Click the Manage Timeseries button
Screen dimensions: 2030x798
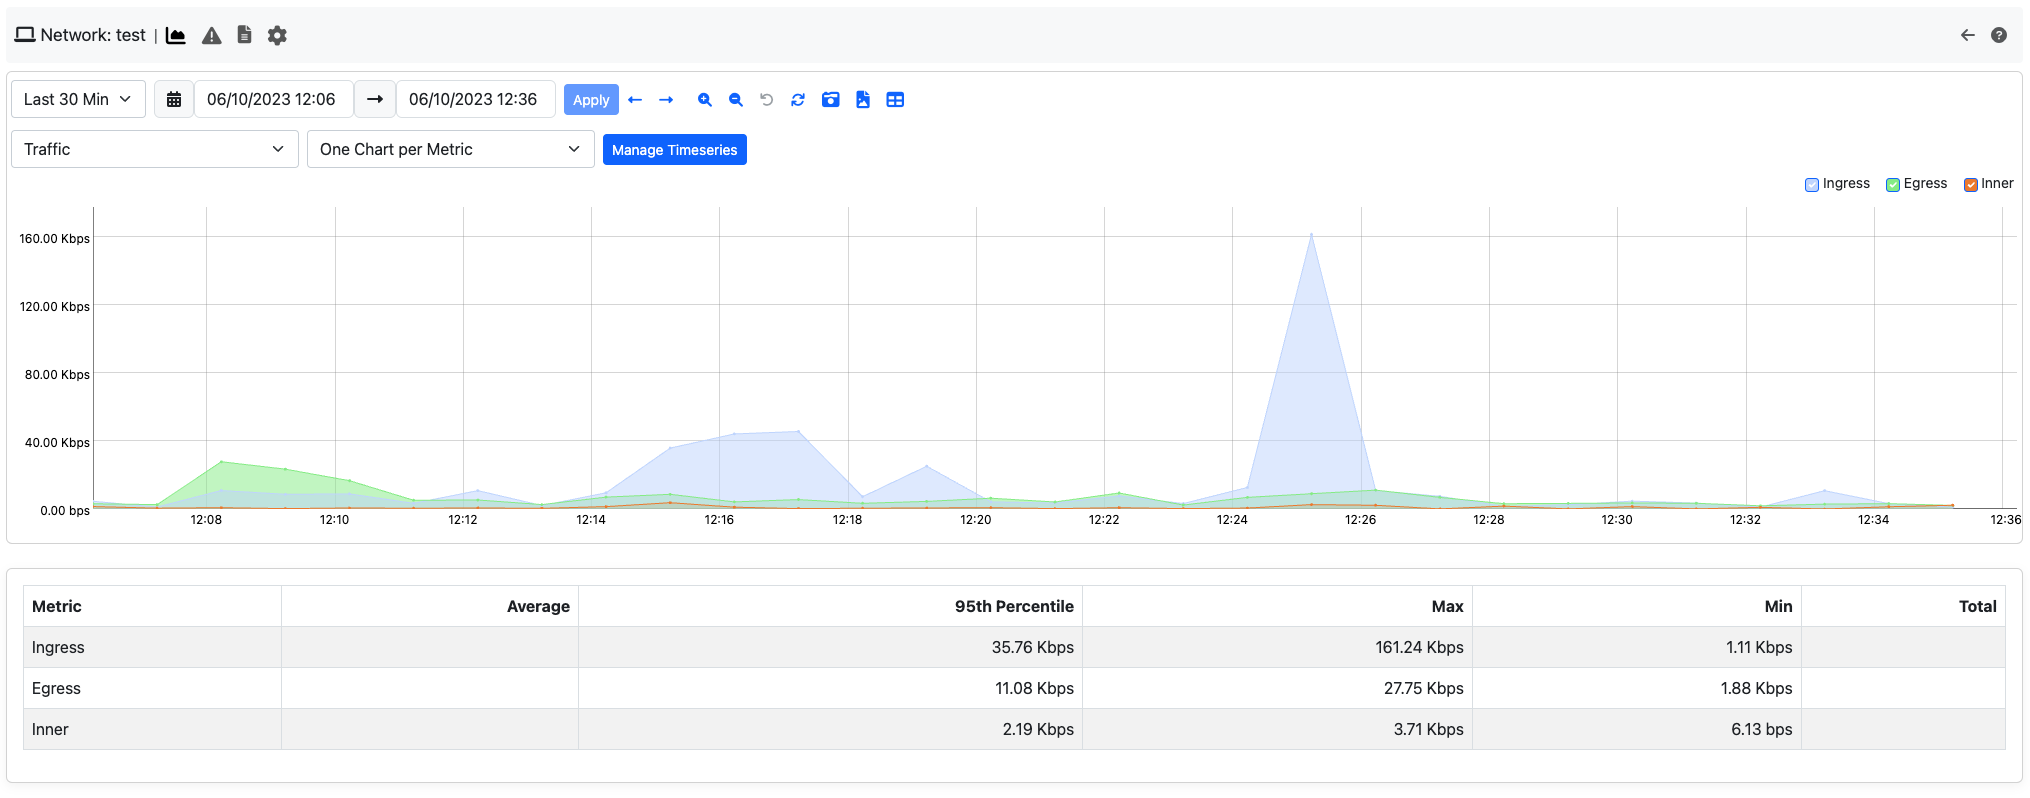pos(675,150)
